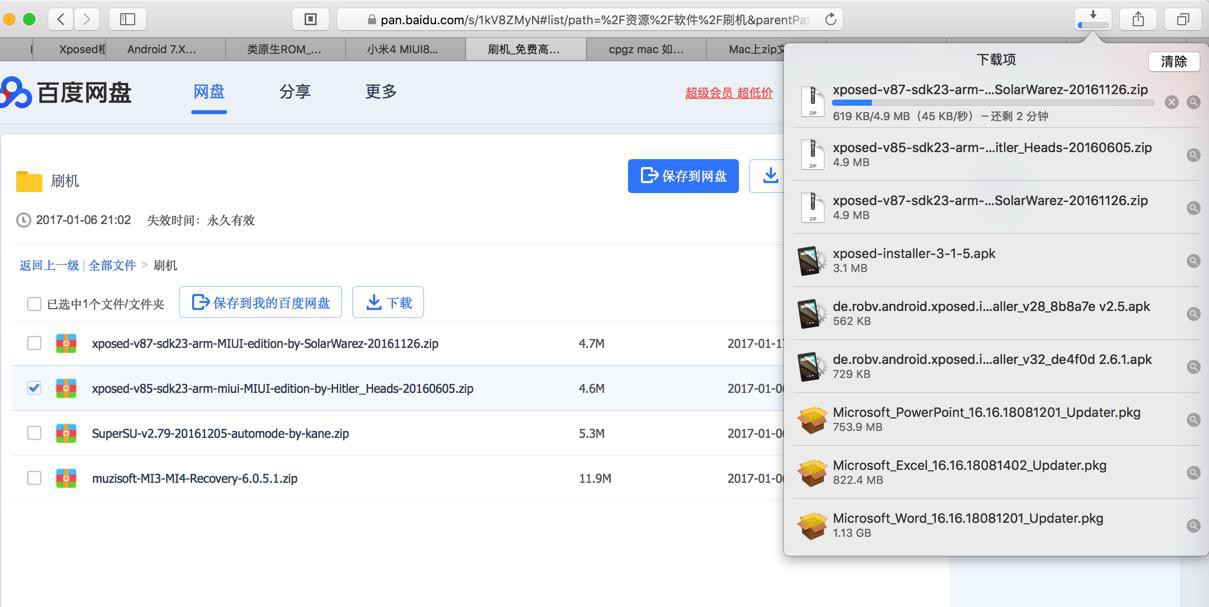
Task: Click the file icon of SuperSU-v2.79 zip
Action: (66, 433)
